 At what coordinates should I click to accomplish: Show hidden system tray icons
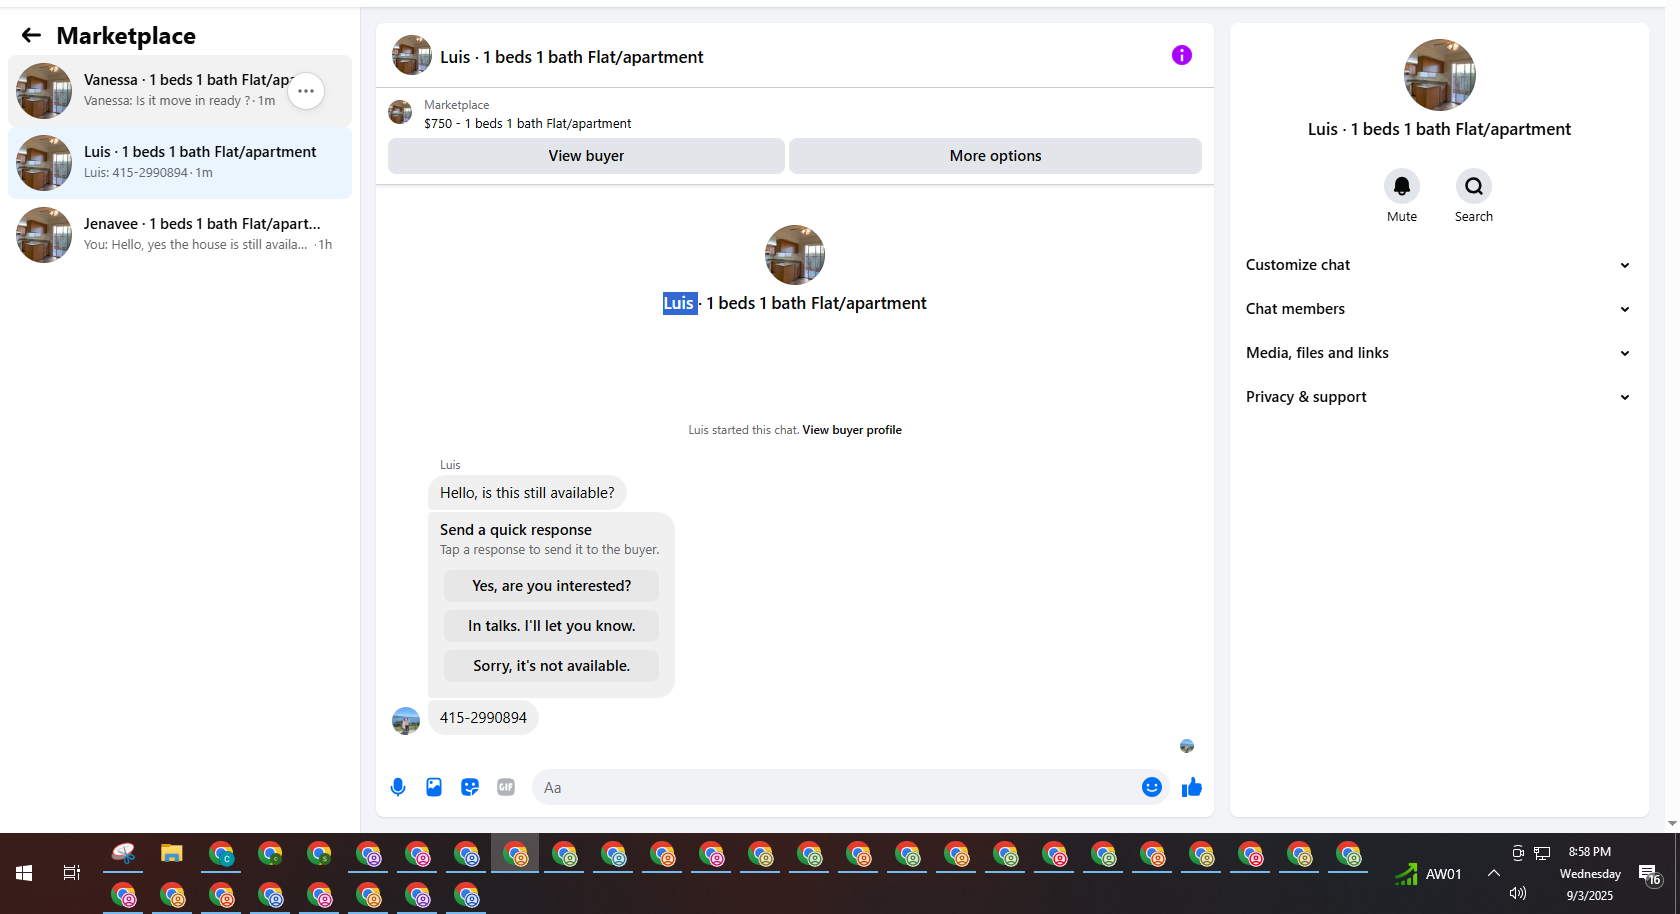pyautogui.click(x=1493, y=873)
